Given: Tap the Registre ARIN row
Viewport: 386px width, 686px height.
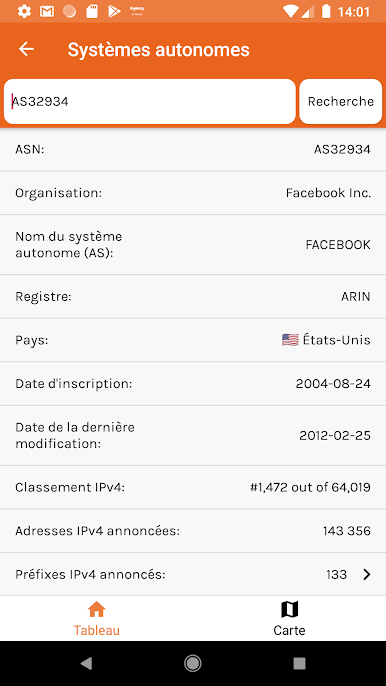Looking at the screenshot, I should coord(193,297).
